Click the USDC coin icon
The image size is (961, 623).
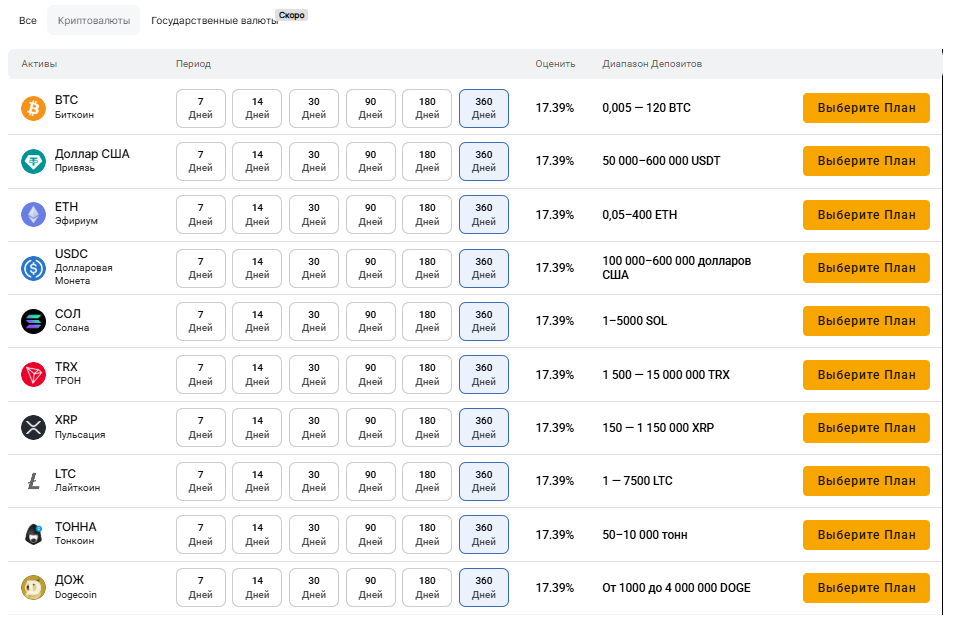tap(34, 268)
